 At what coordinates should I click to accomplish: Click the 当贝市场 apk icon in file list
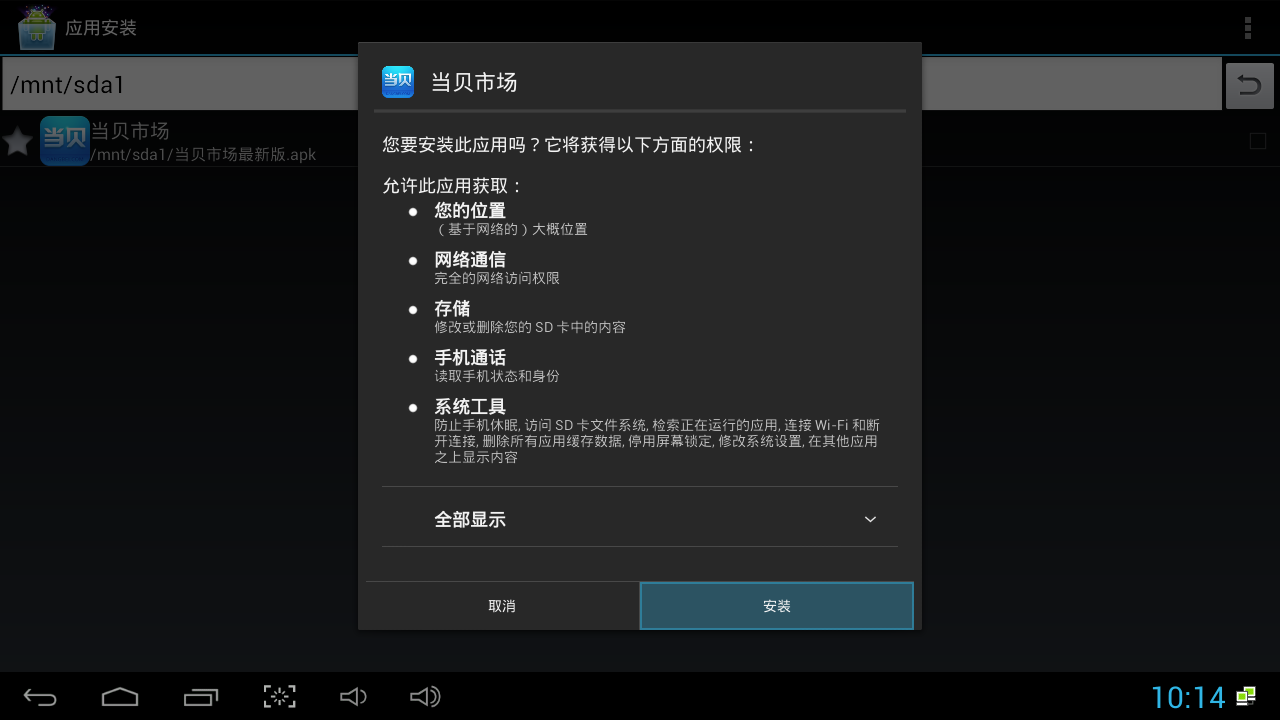coord(65,141)
